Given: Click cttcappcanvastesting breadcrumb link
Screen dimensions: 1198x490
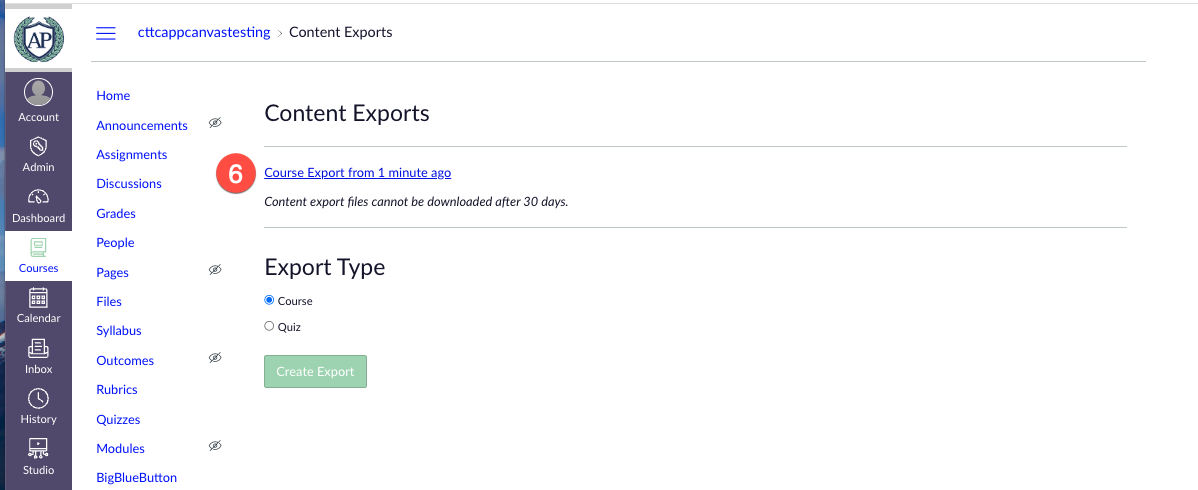Looking at the screenshot, I should (204, 32).
